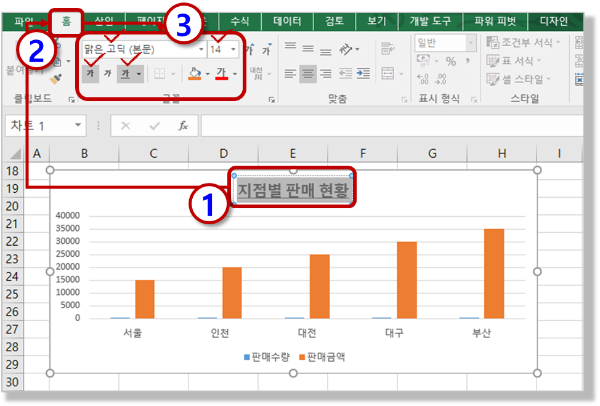Click the blue 판매수량 legend swatch
This screenshot has width=600, height=406.
247,357
